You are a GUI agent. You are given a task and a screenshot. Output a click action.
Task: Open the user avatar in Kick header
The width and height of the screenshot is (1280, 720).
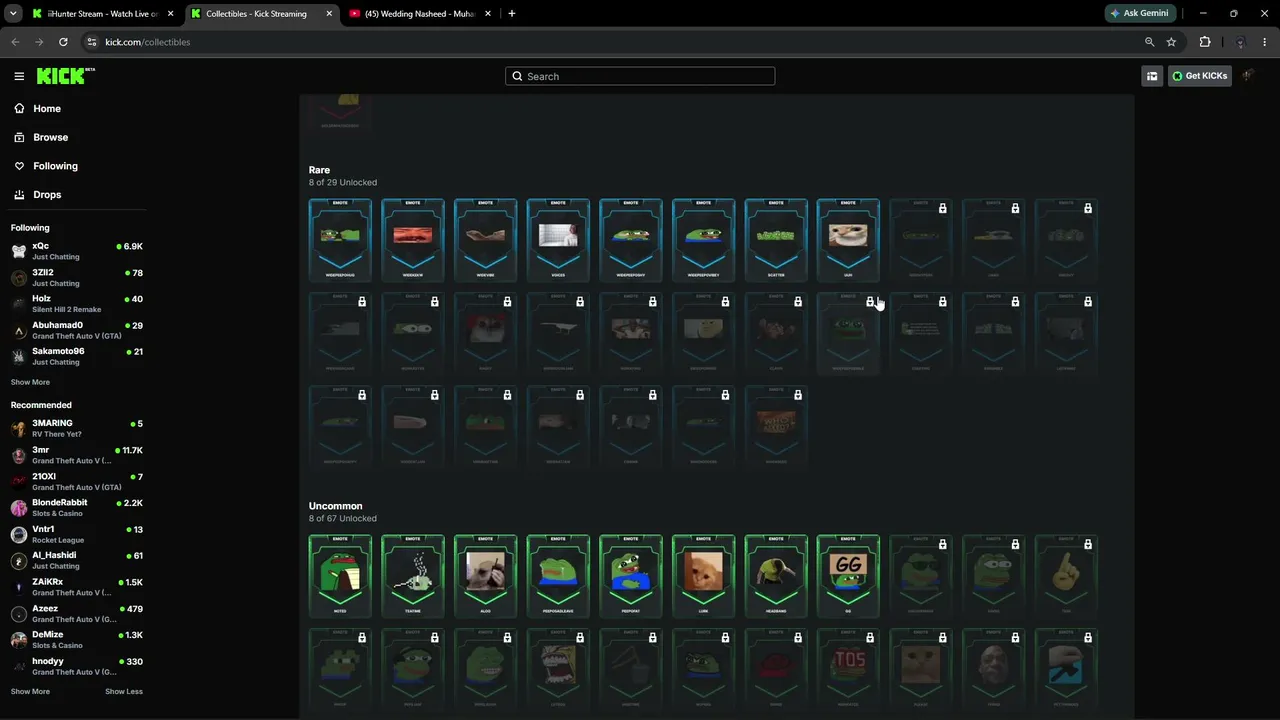coord(1248,76)
